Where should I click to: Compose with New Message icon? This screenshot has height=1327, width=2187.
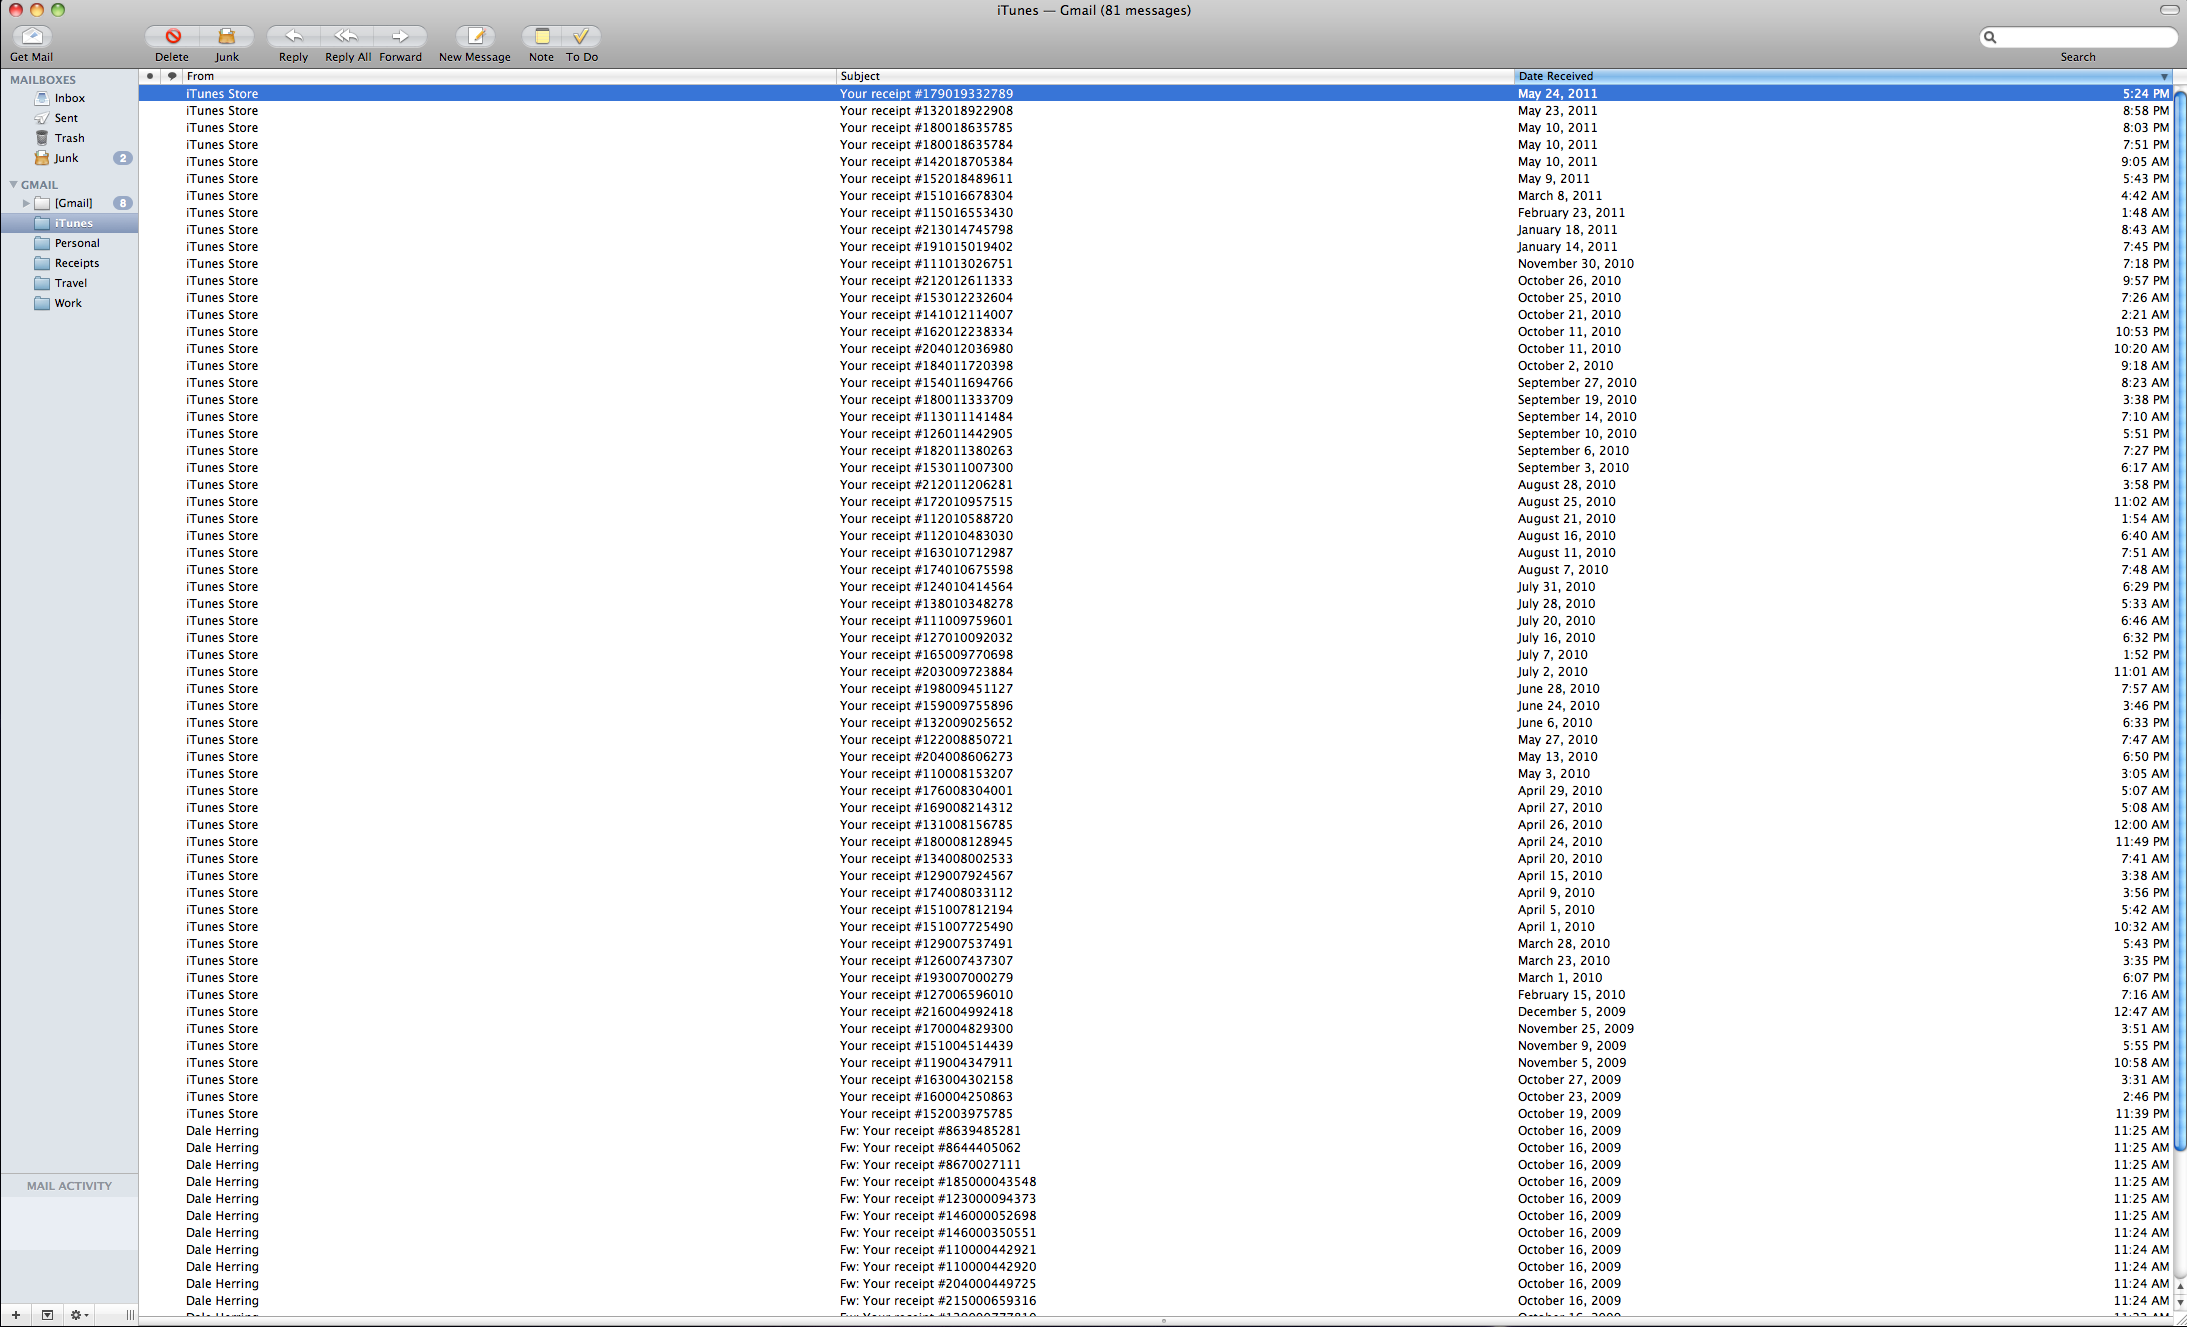click(x=476, y=37)
